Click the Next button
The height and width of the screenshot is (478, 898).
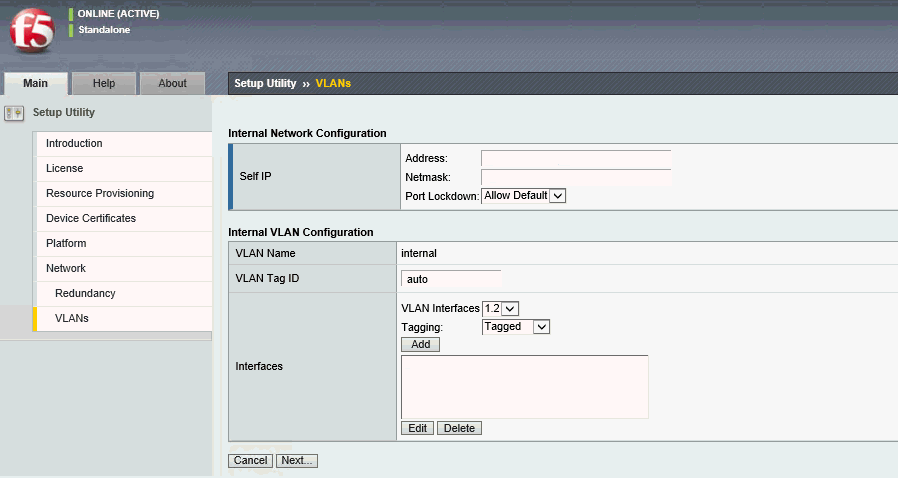(x=297, y=460)
